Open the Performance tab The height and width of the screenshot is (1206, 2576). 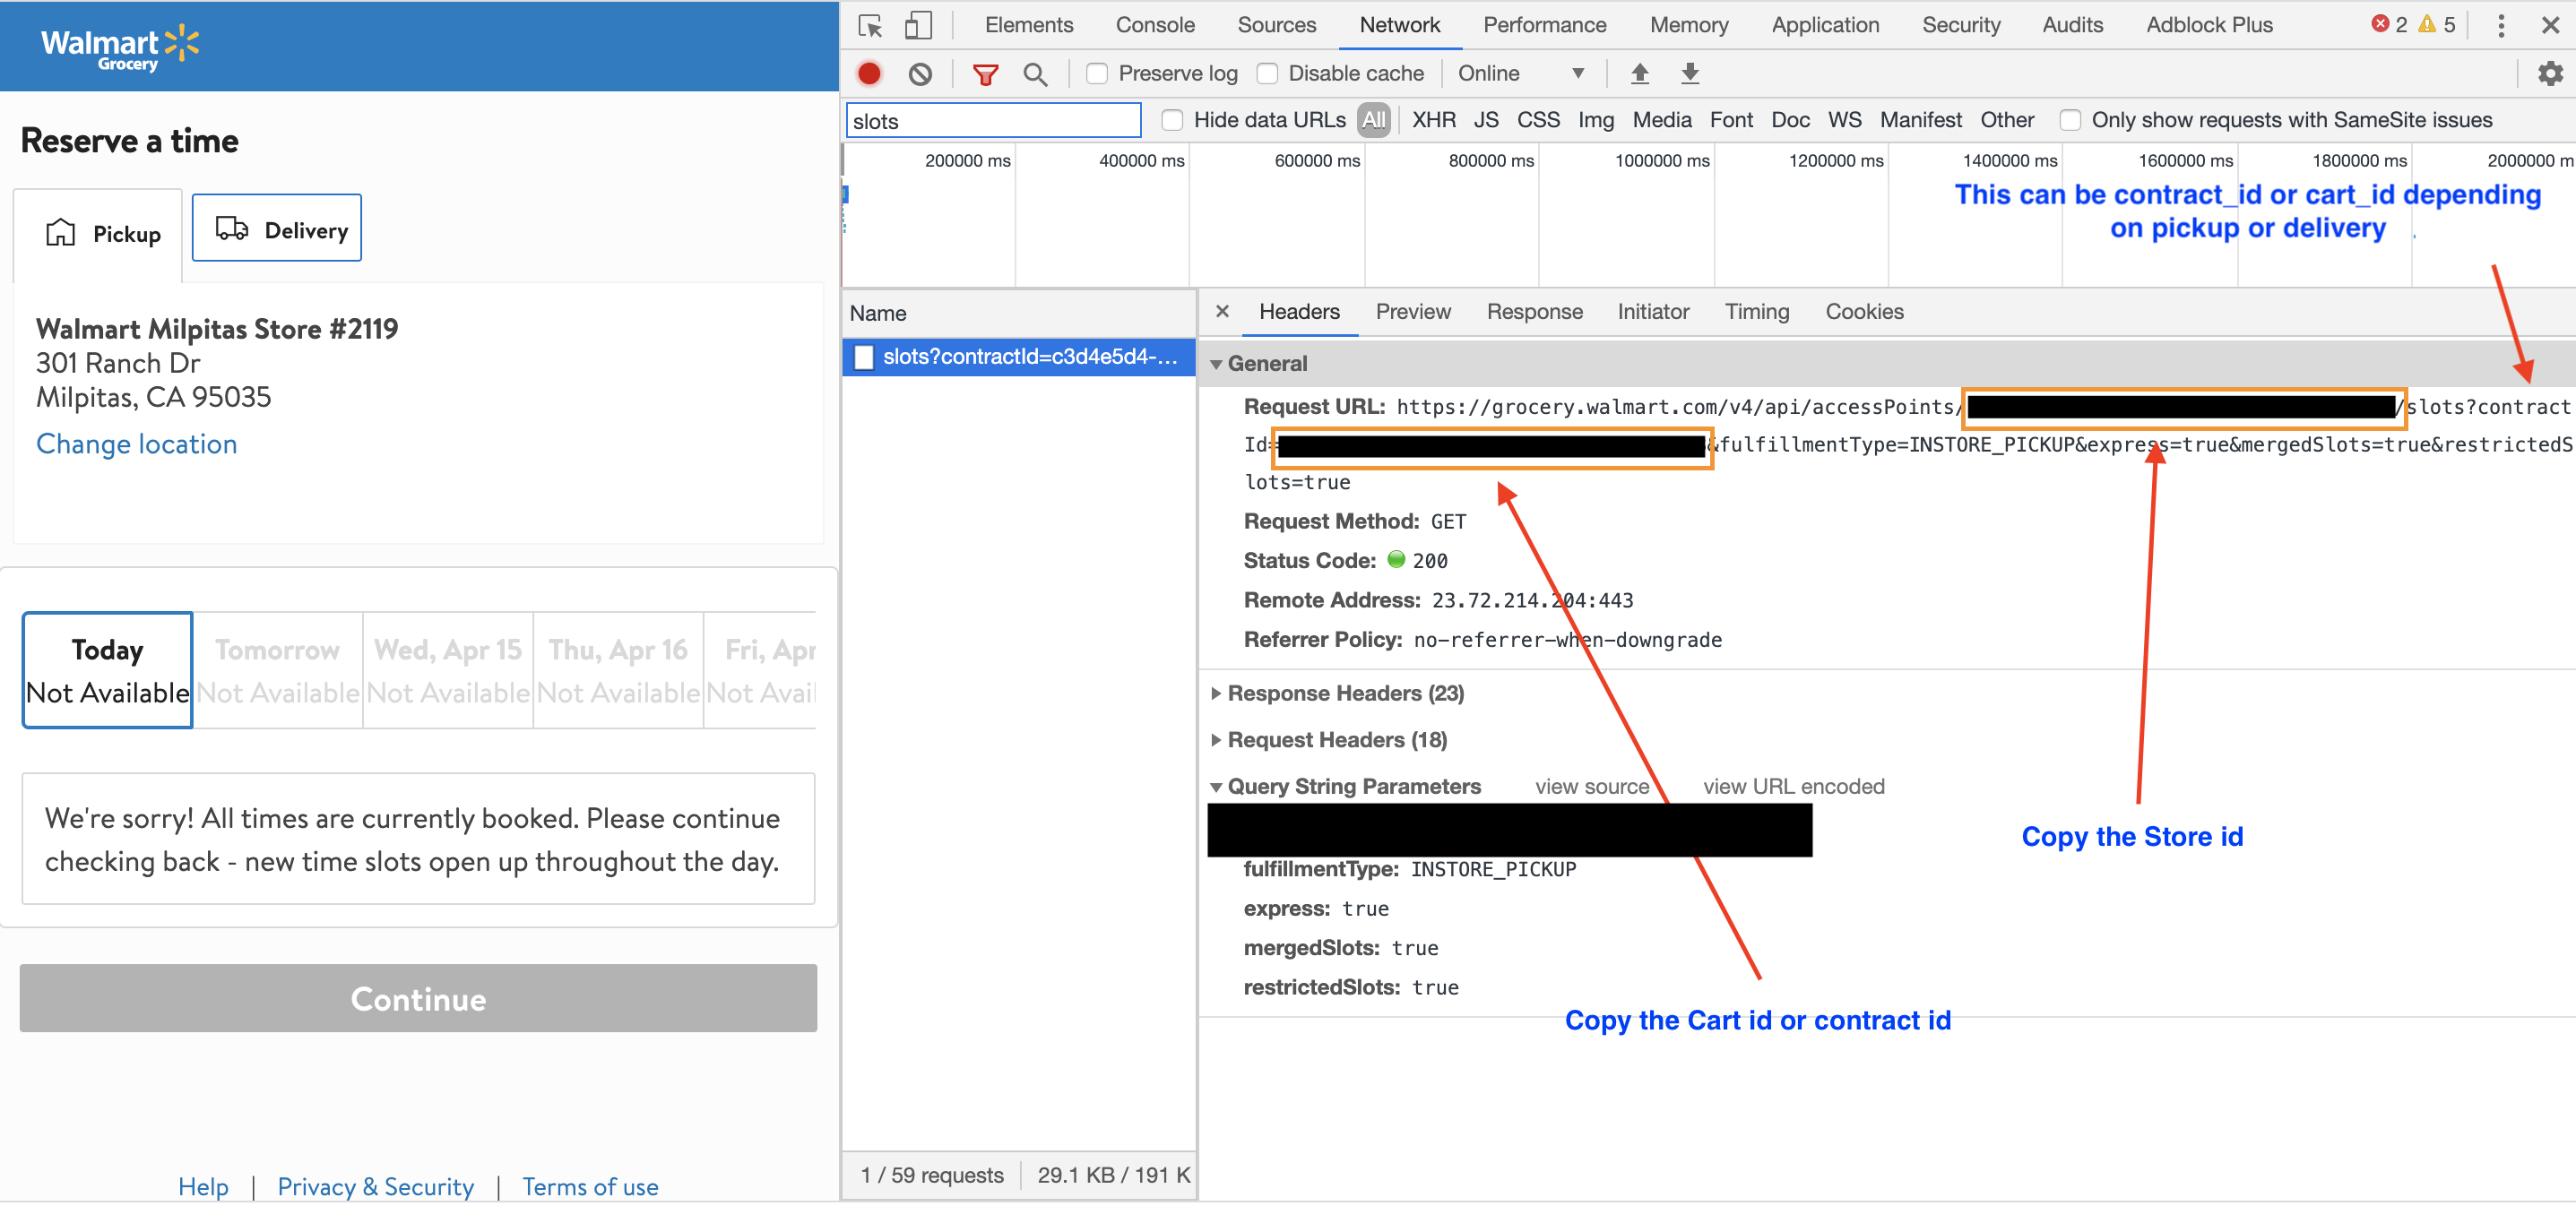pos(1544,25)
